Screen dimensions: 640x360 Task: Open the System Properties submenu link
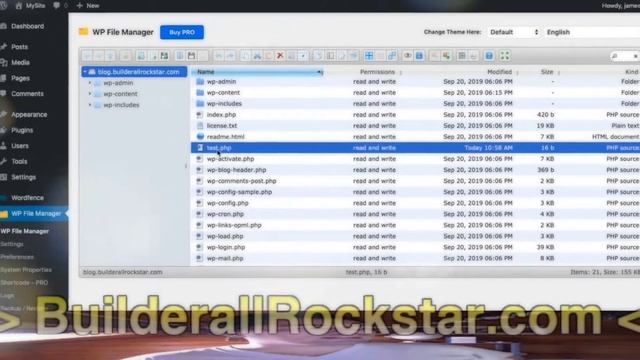click(26, 270)
